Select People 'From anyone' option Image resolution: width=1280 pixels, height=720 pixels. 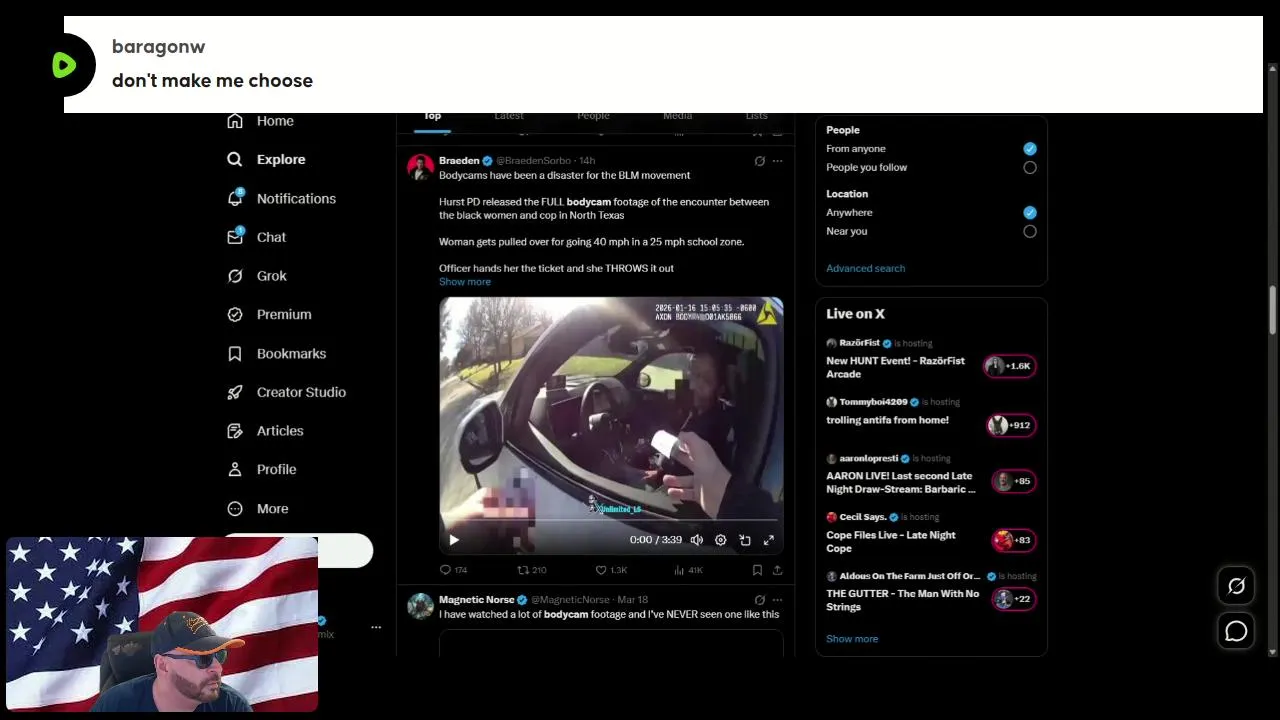(1030, 149)
